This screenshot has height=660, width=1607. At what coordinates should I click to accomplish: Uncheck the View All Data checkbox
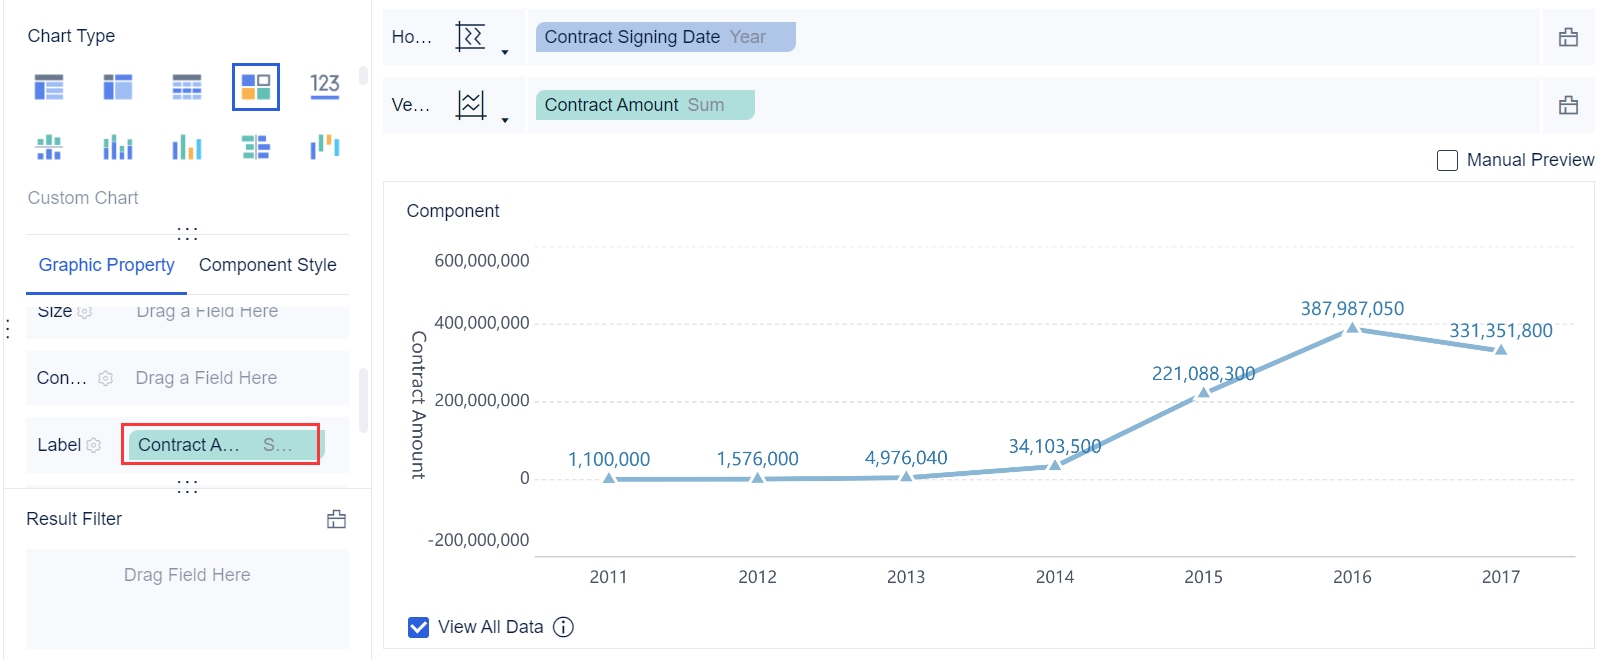419,627
